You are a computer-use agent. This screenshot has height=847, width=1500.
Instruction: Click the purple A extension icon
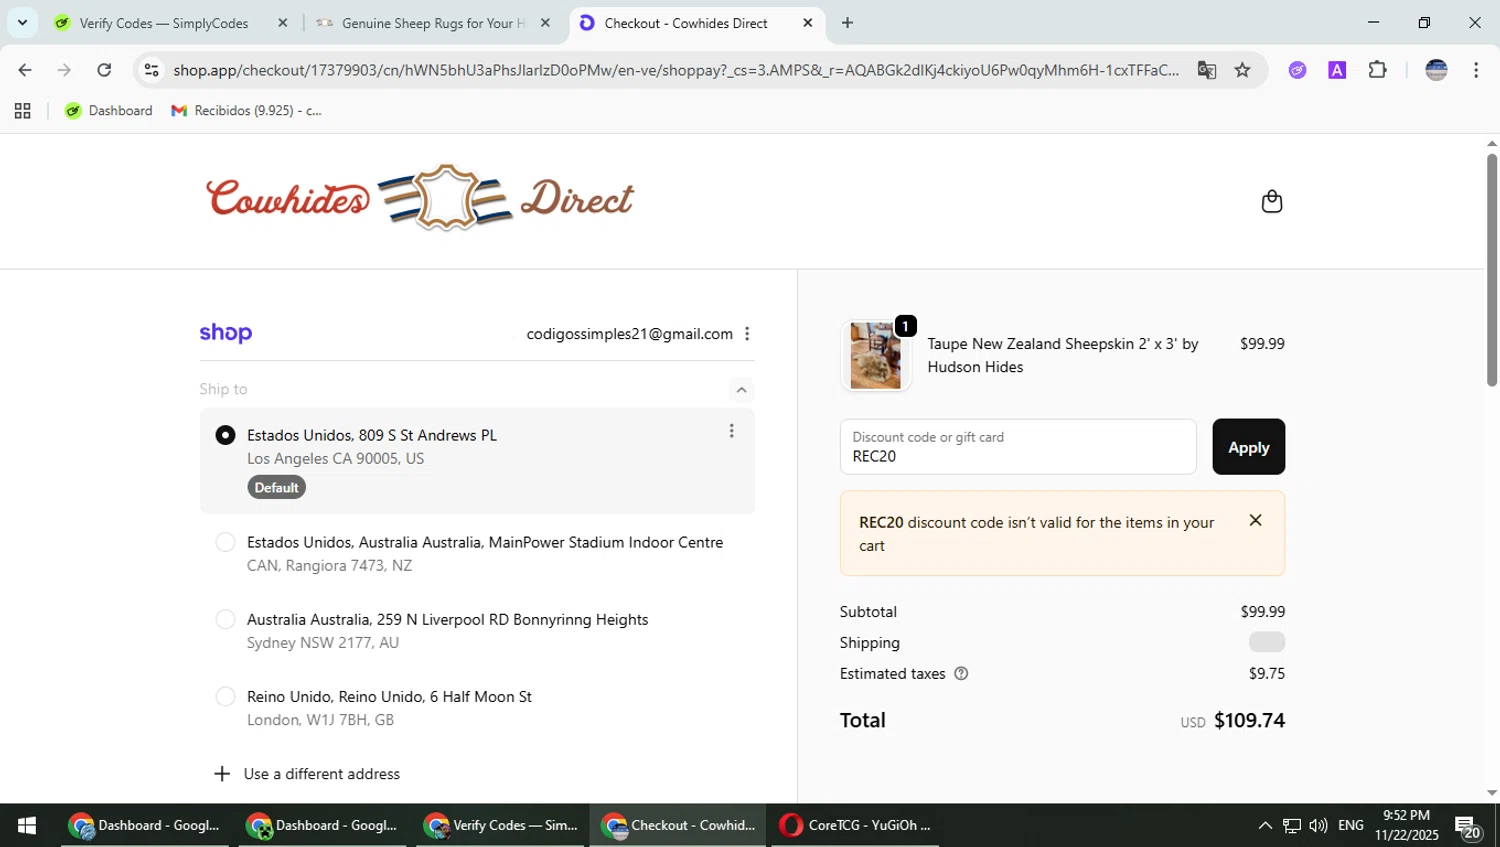click(1337, 70)
